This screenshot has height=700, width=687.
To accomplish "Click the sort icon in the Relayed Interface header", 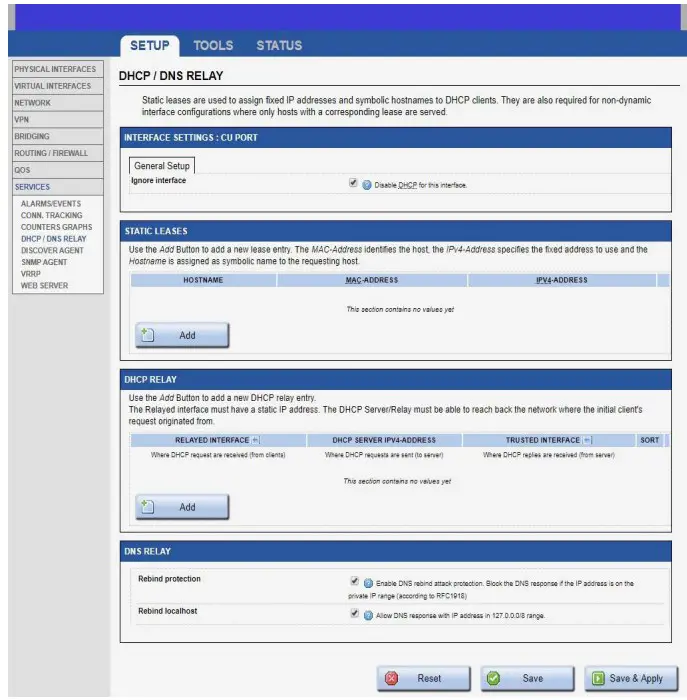I will tap(256, 440).
